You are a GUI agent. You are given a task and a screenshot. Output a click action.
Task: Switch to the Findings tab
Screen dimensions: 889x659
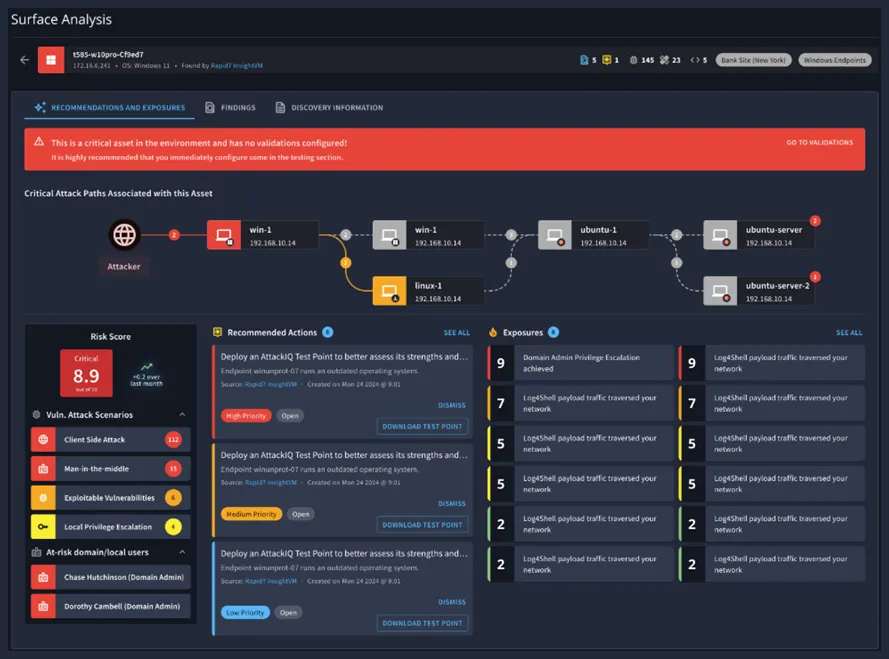231,108
